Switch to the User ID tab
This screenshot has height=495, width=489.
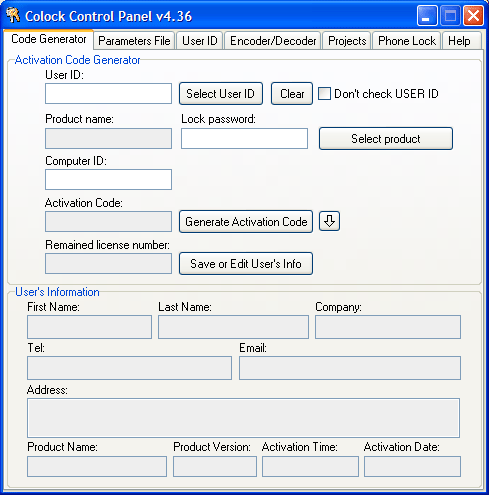pos(200,41)
